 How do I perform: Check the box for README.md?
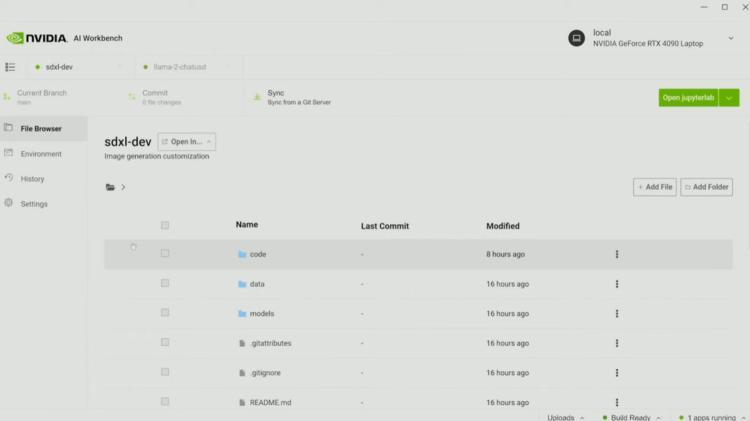pyautogui.click(x=165, y=401)
